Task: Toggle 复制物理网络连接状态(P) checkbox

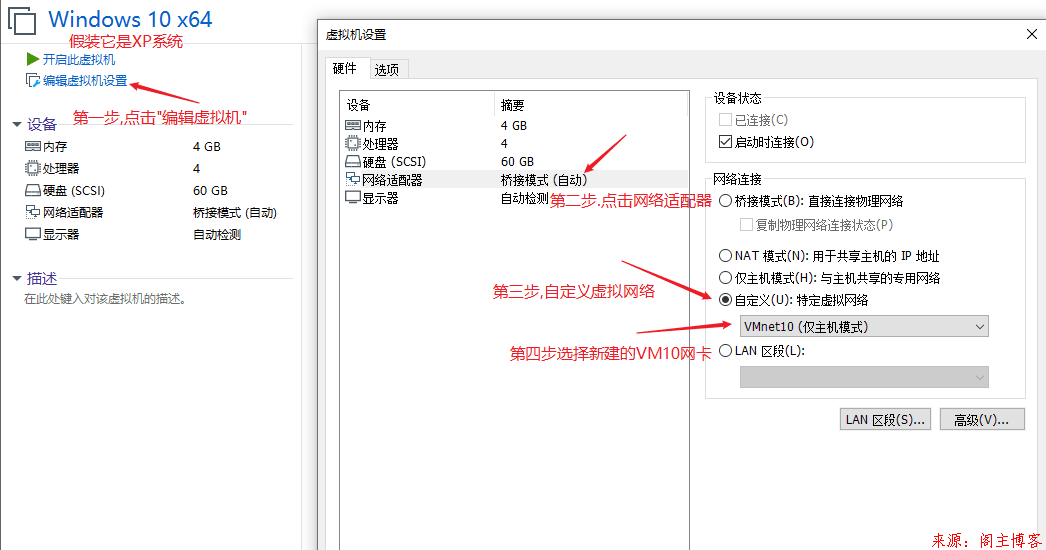Action: tap(746, 225)
